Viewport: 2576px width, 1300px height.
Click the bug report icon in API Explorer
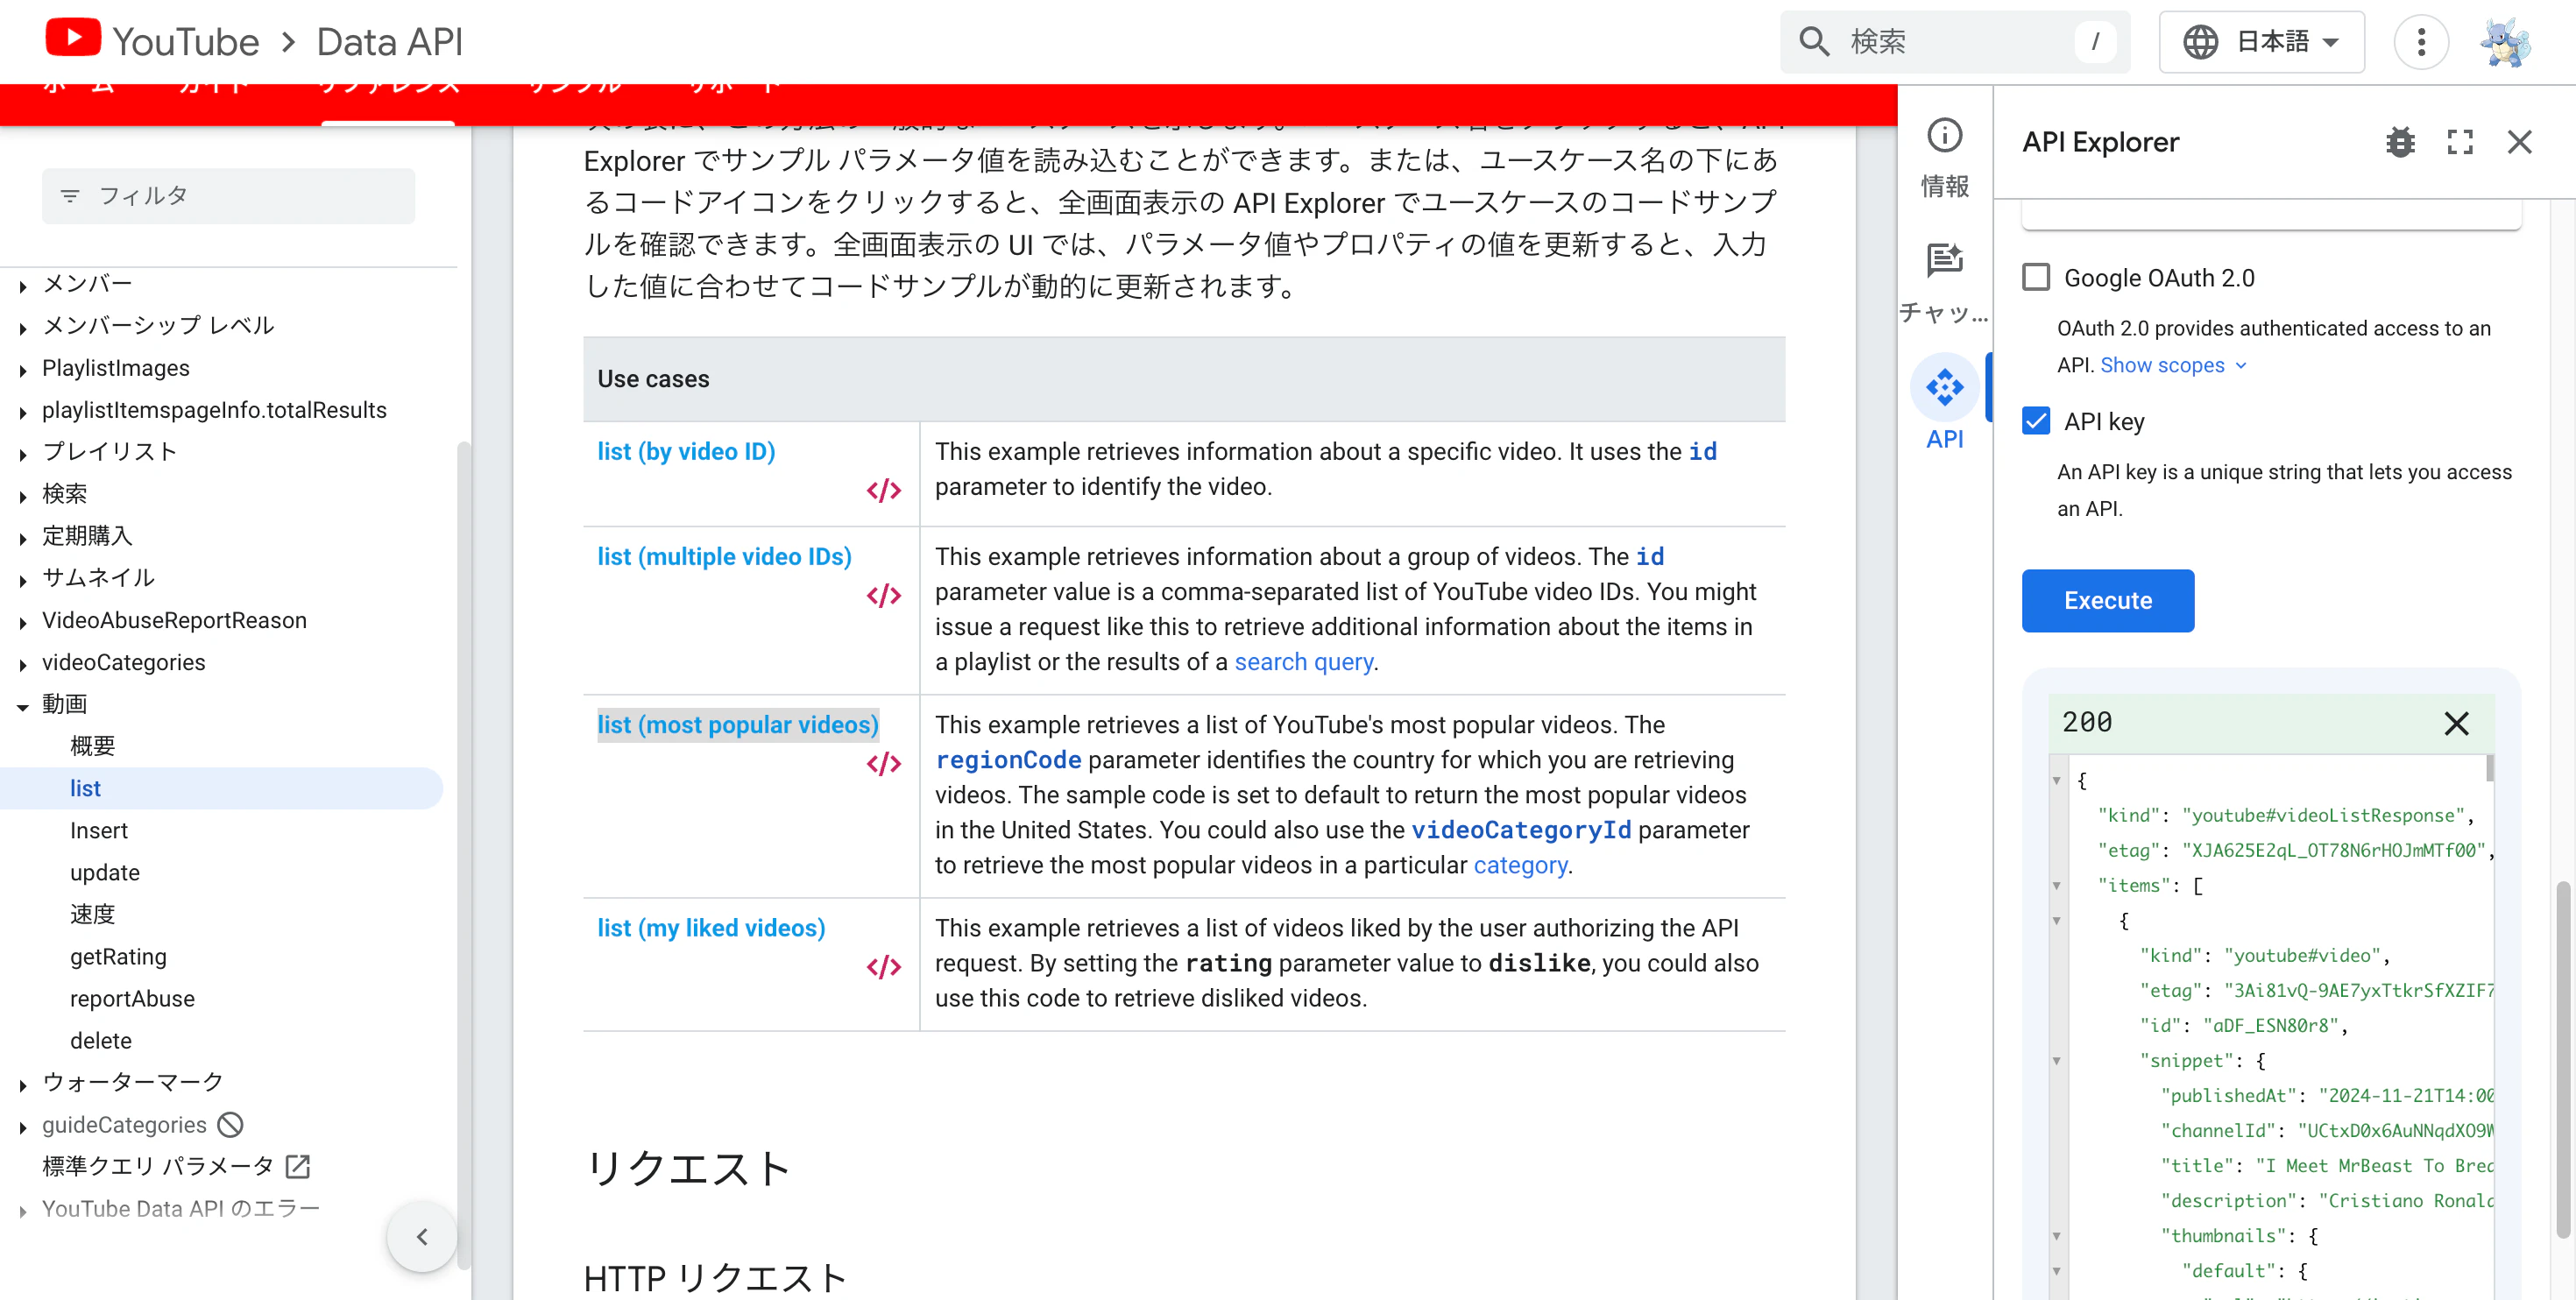2400,142
